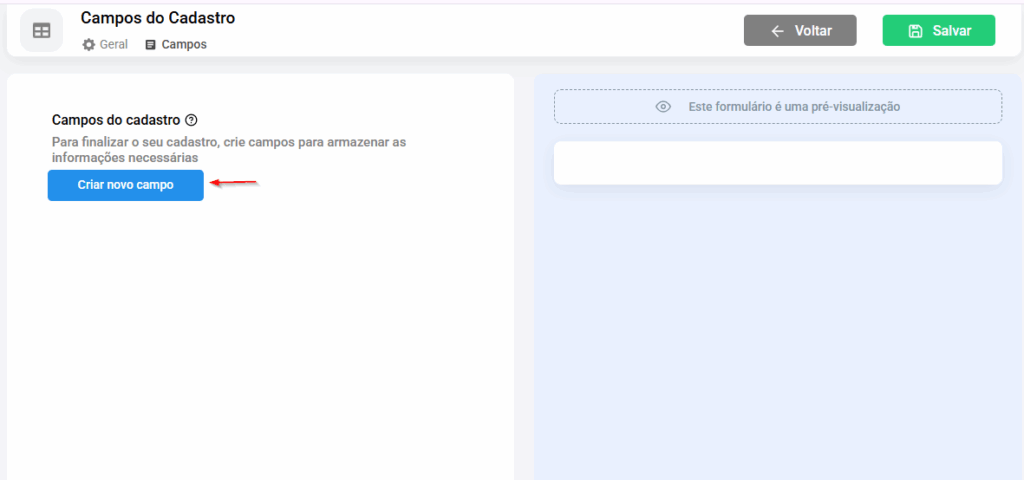Click the empty white preview form card
This screenshot has height=480, width=1024.
click(777, 163)
